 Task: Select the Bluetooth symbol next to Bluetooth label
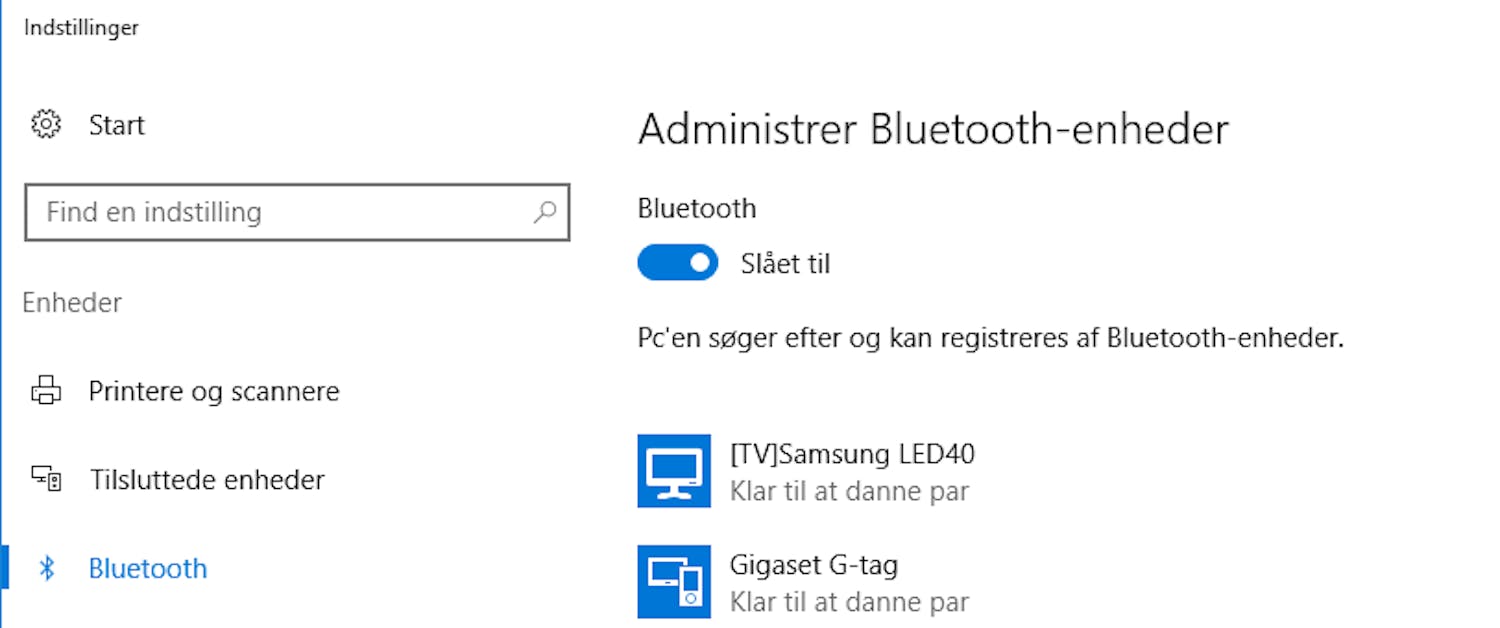click(45, 568)
